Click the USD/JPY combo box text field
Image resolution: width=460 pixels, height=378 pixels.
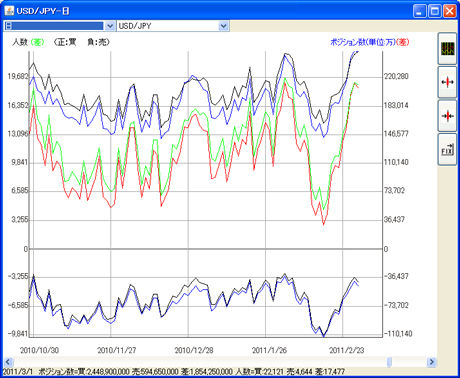click(168, 26)
